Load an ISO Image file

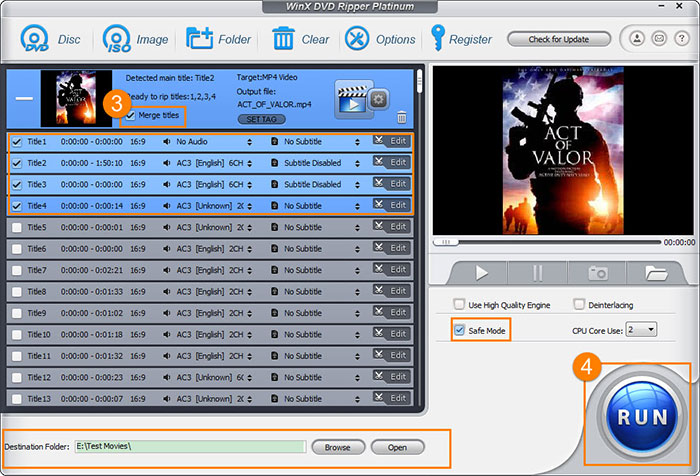point(136,39)
